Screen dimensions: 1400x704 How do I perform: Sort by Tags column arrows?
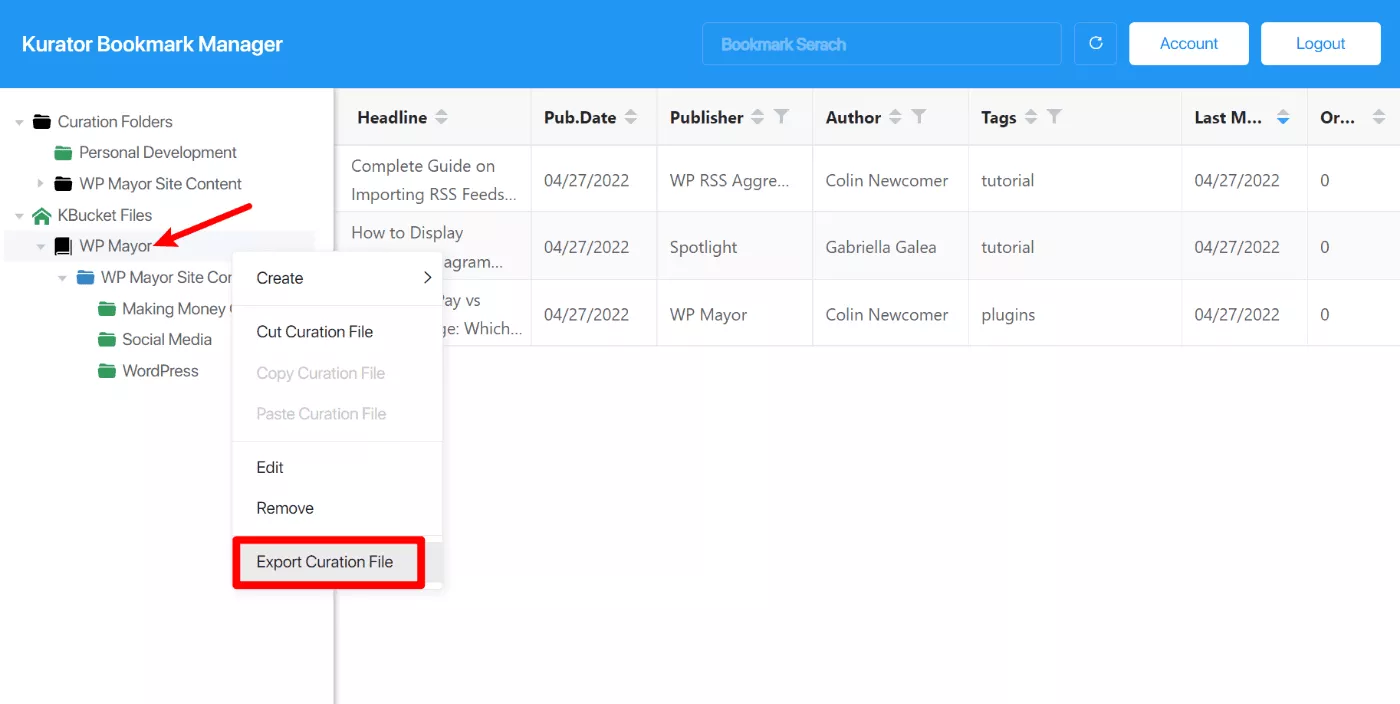click(1031, 117)
